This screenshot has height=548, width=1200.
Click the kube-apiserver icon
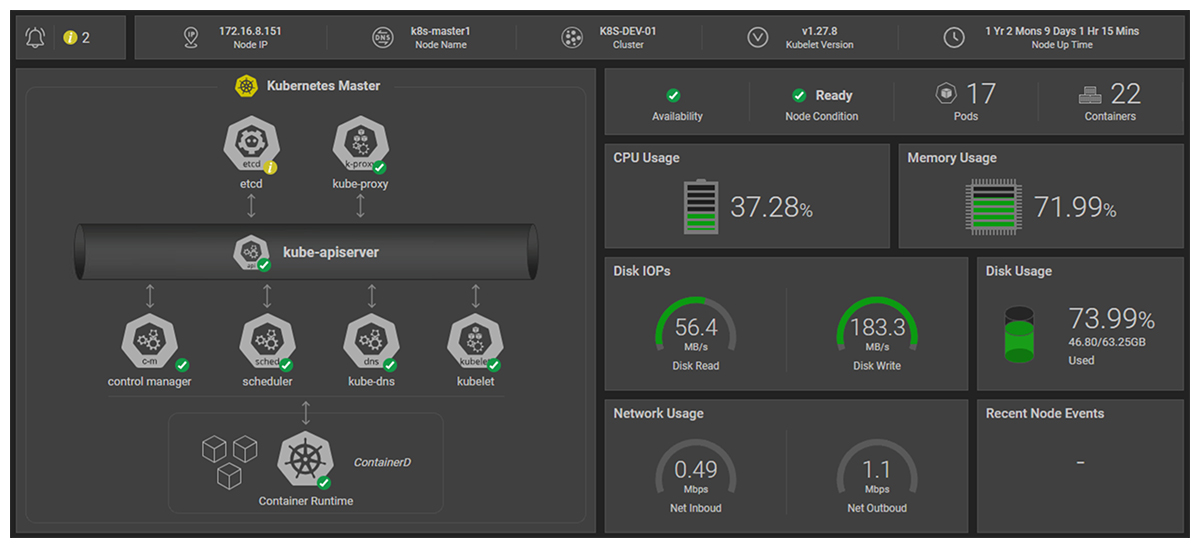pos(250,252)
